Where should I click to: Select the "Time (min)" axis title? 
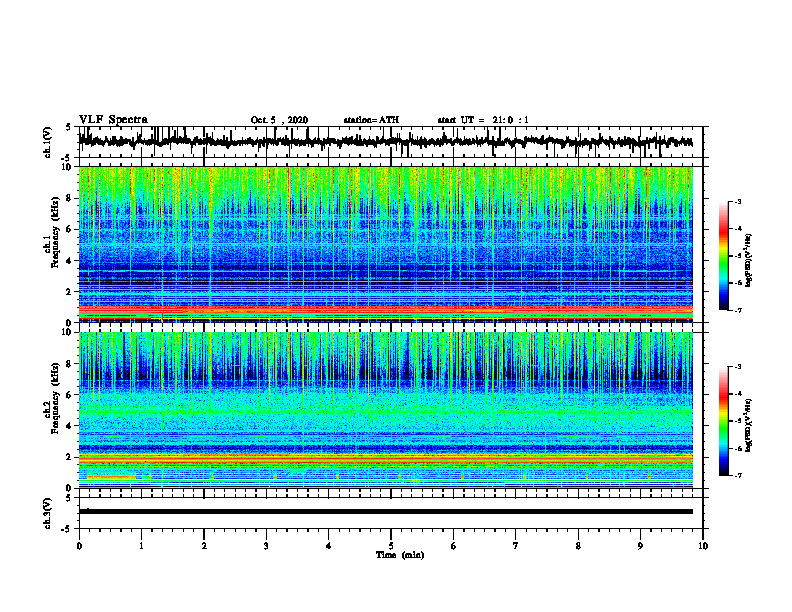(400, 555)
